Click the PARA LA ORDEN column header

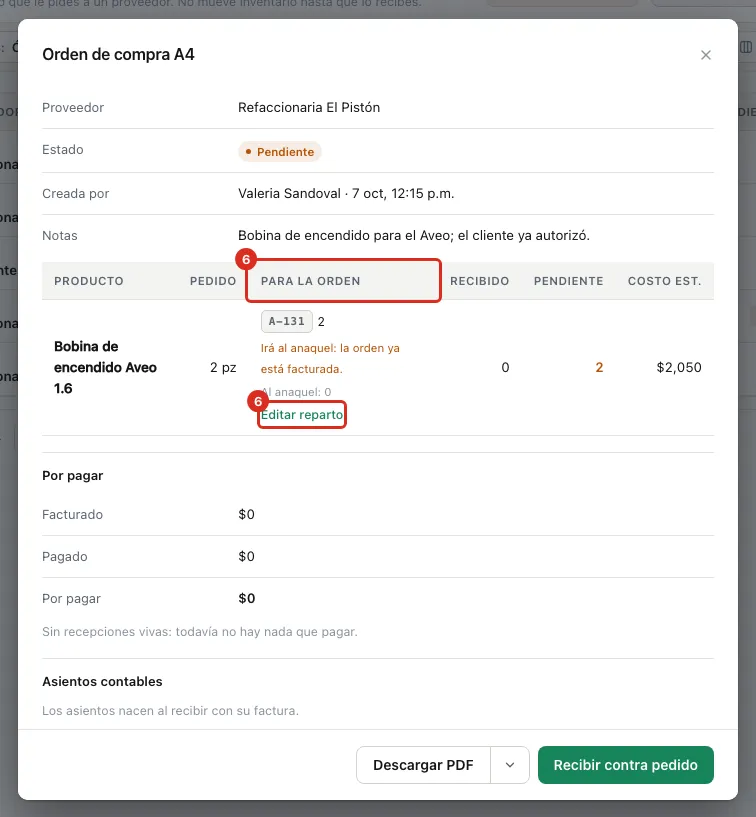click(x=311, y=281)
